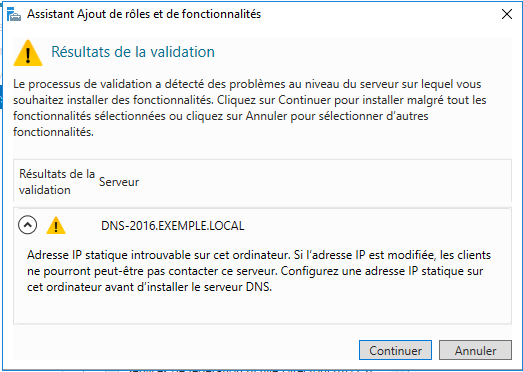Click the introductory validation process paragraph

click(249, 108)
